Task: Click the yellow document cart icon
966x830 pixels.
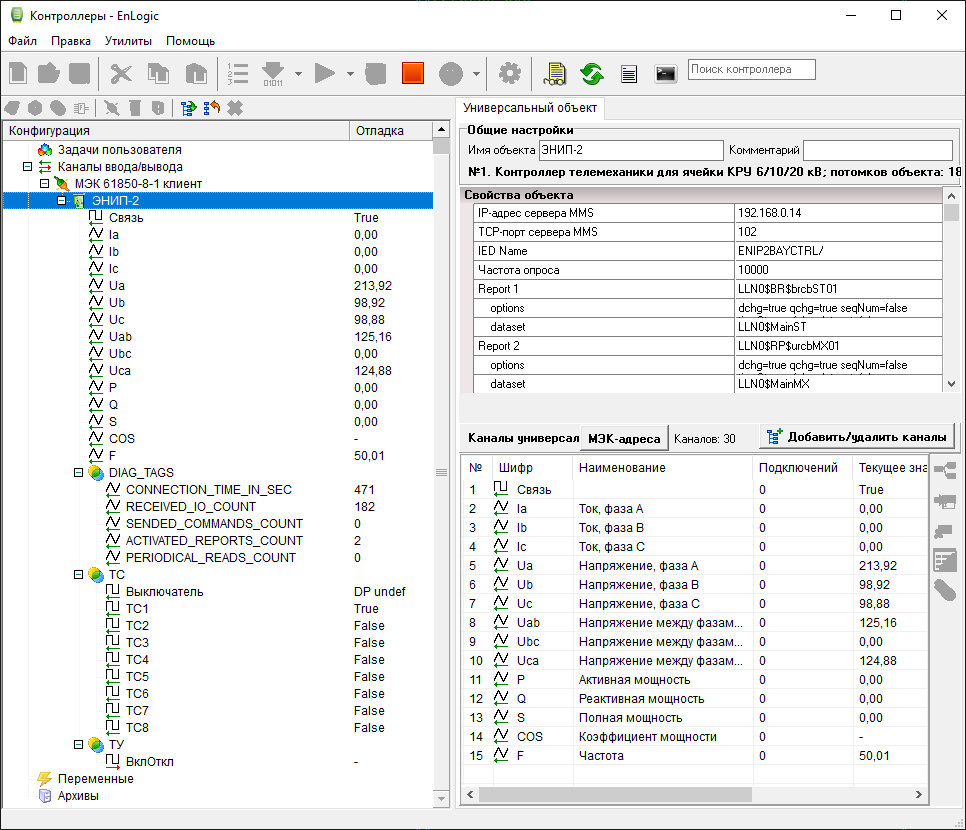Action: pyautogui.click(x=555, y=73)
